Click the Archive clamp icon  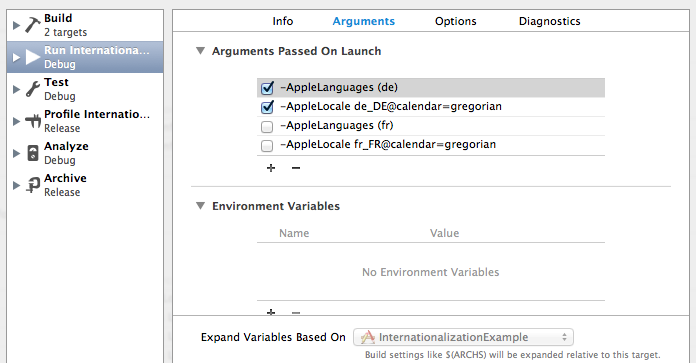tap(33, 185)
